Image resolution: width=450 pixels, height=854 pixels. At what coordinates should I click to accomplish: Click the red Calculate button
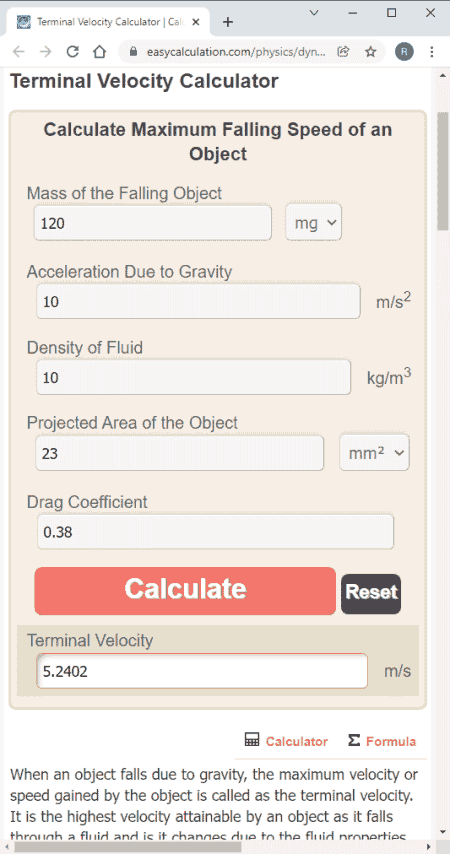click(185, 590)
